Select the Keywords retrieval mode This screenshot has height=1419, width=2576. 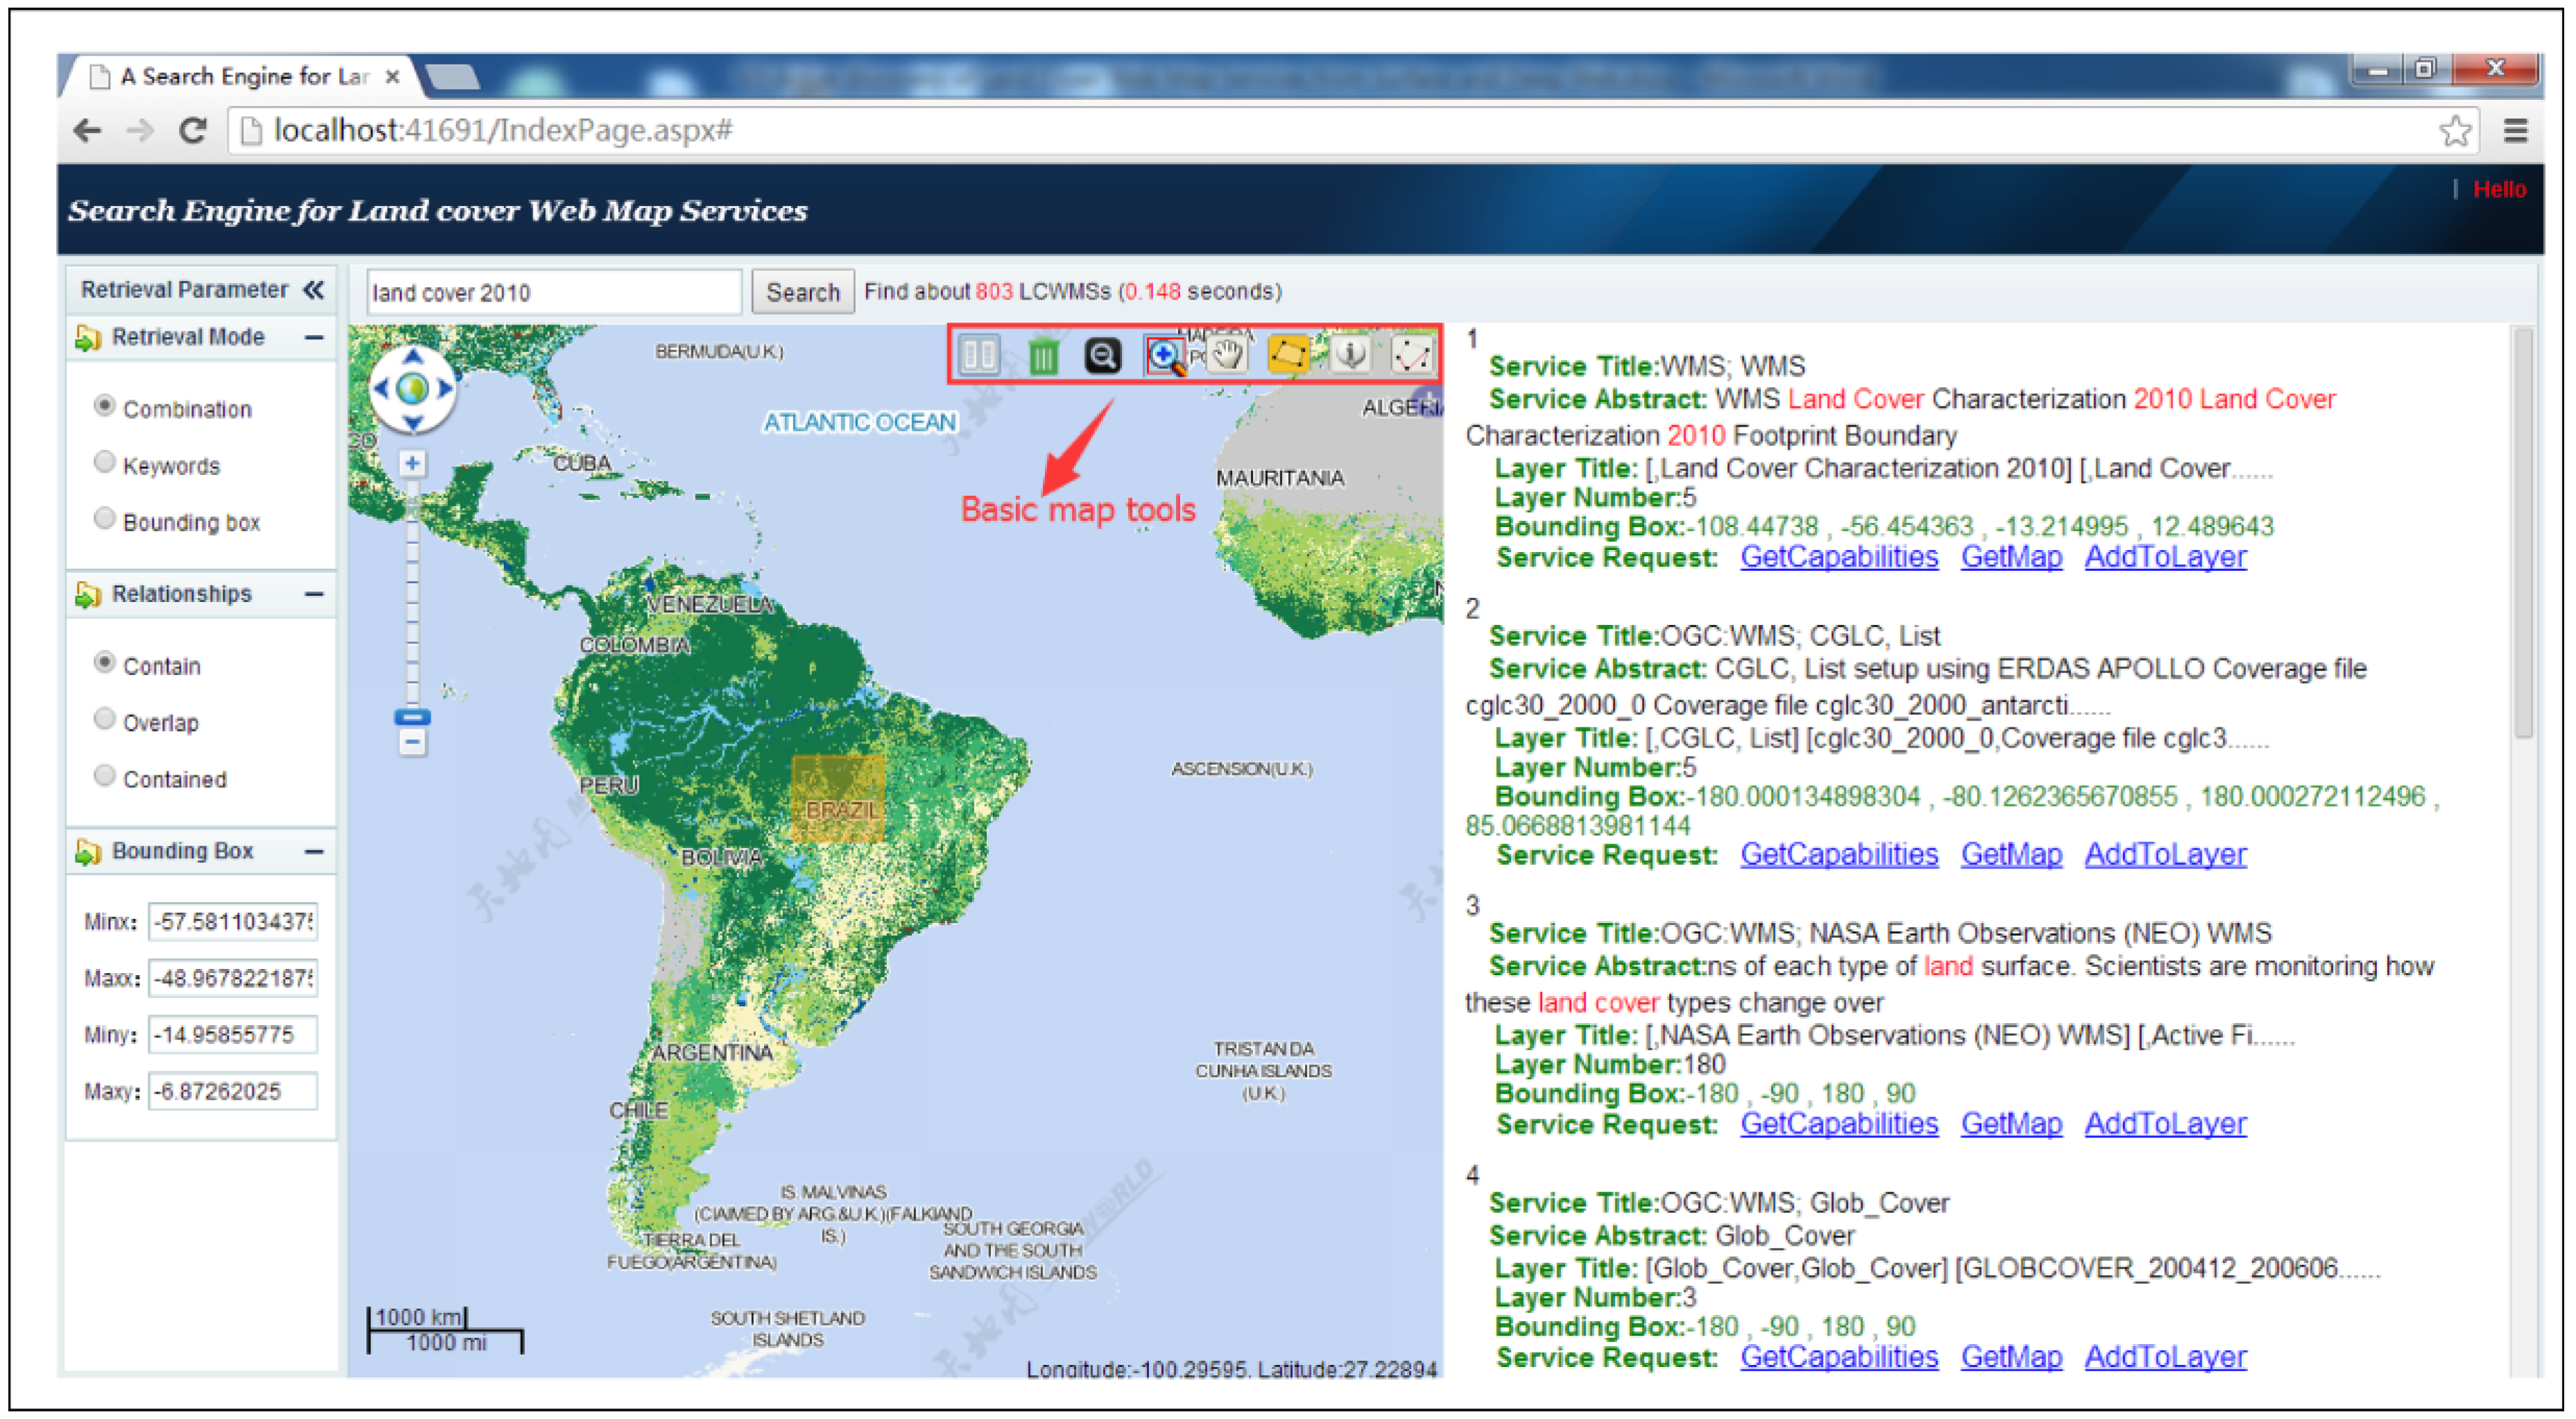pos(105,463)
